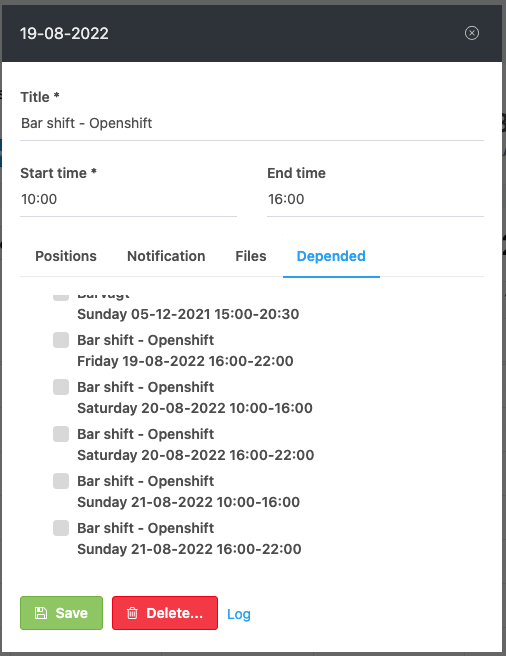The width and height of the screenshot is (506, 656).
Task: Open the Log link
Action: pyautogui.click(x=239, y=614)
